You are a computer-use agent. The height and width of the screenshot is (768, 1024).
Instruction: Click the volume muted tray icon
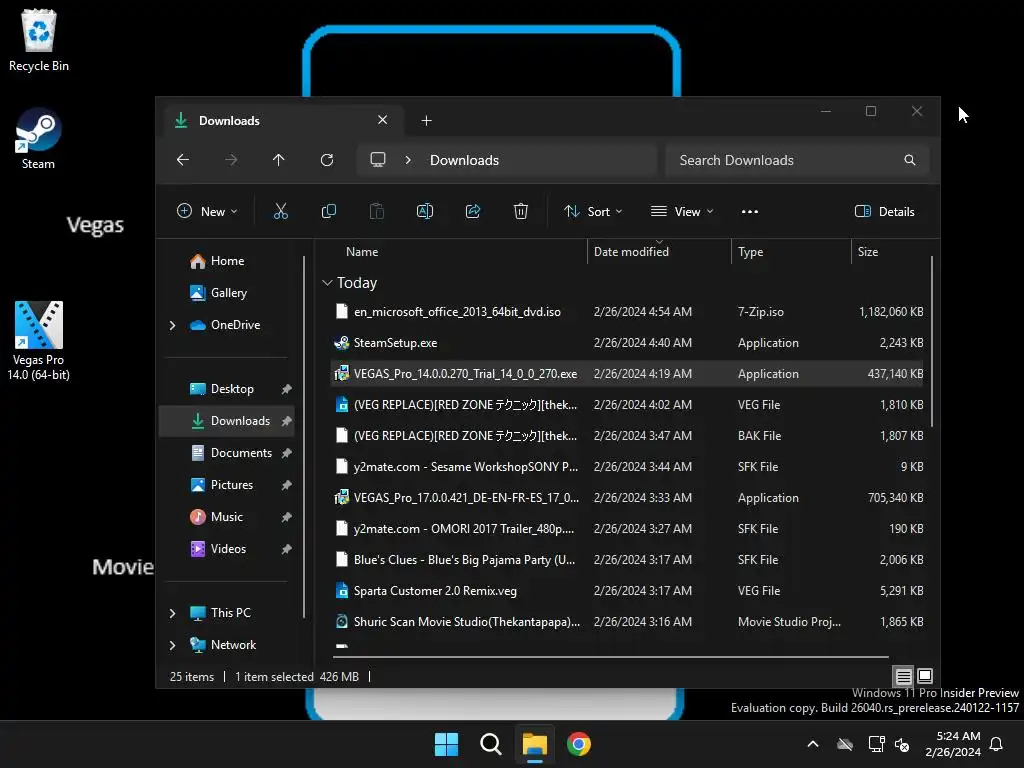[902, 744]
